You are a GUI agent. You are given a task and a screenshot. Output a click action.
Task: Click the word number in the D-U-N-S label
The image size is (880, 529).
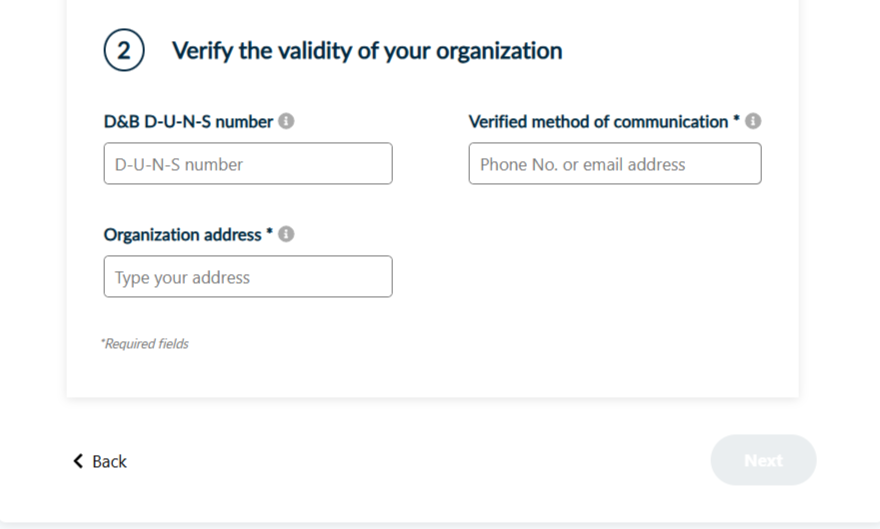click(246, 122)
